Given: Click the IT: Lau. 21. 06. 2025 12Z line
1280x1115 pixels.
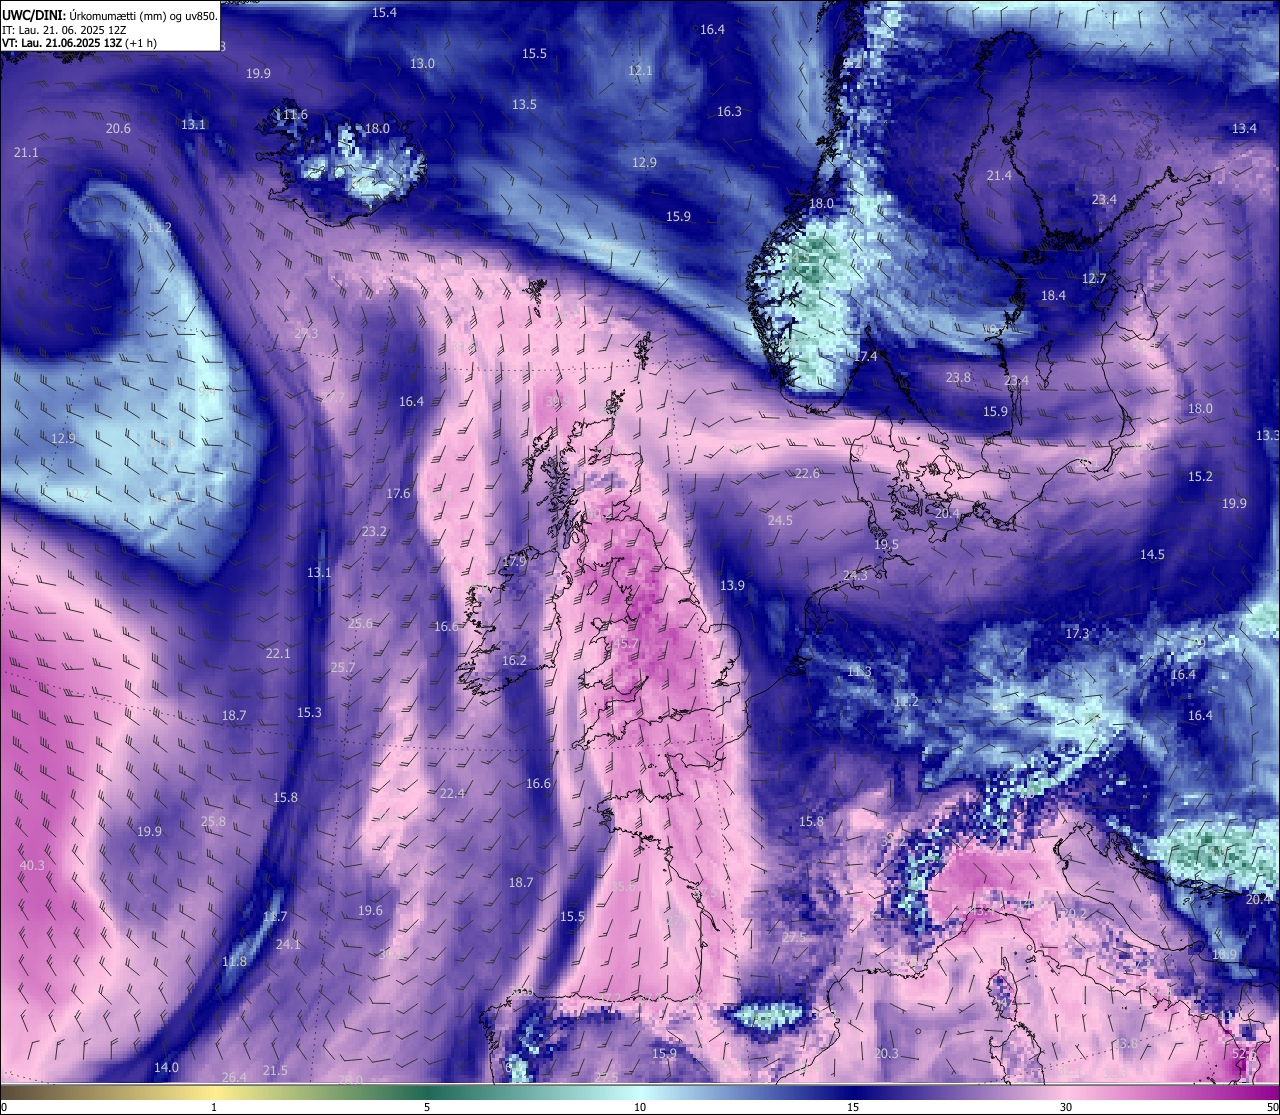Looking at the screenshot, I should click(x=64, y=30).
